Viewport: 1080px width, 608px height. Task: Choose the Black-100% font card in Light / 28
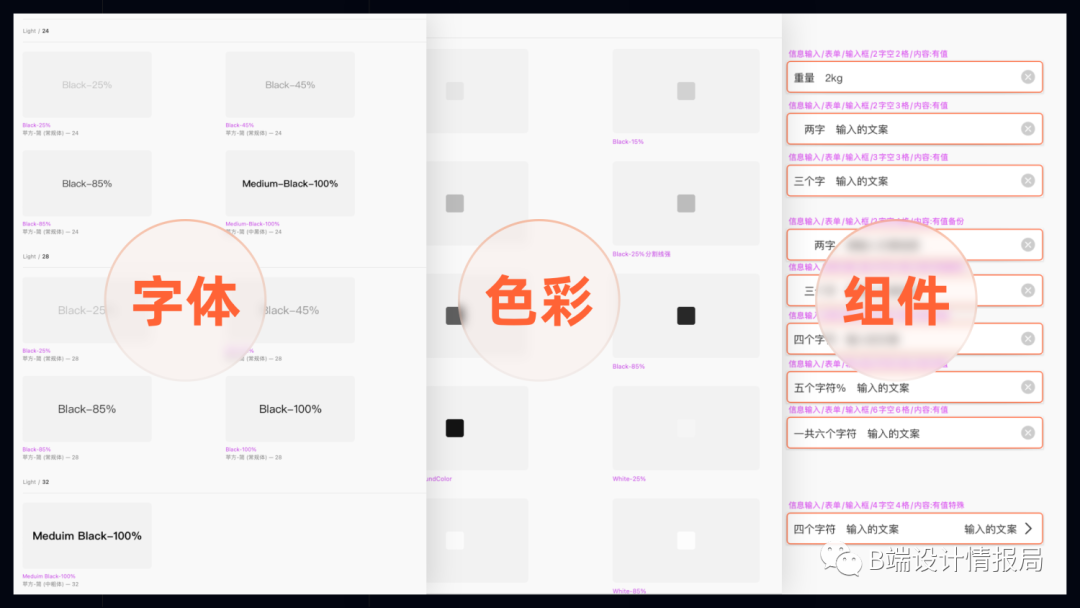[290, 409]
